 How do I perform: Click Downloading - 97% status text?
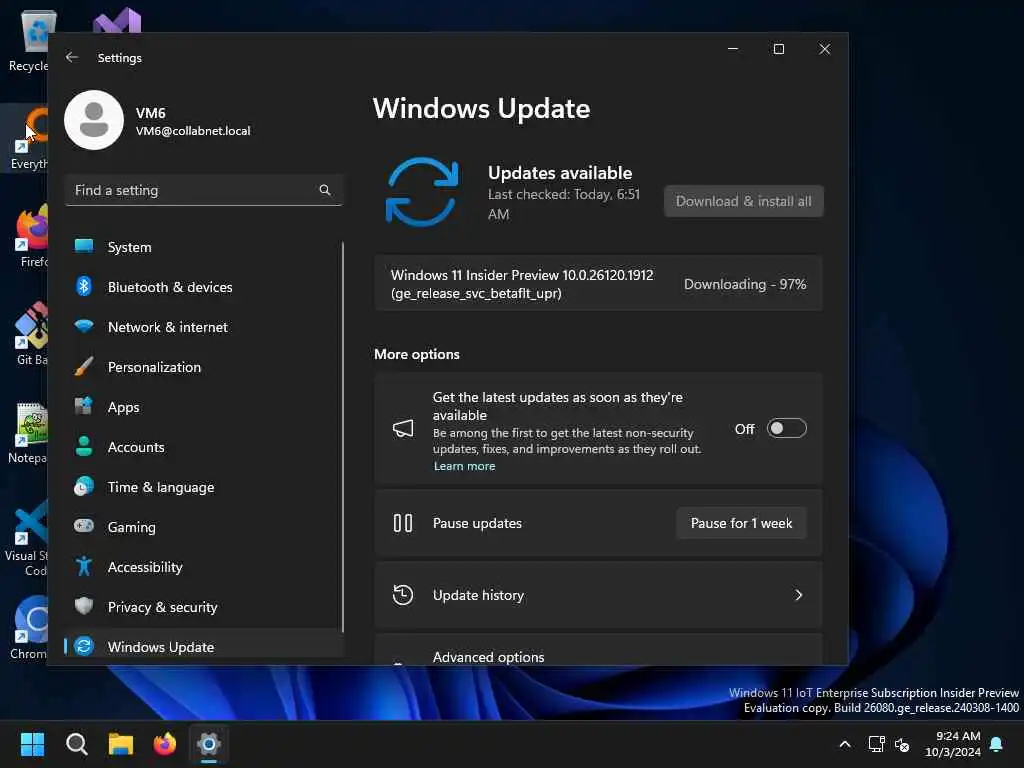[744, 284]
